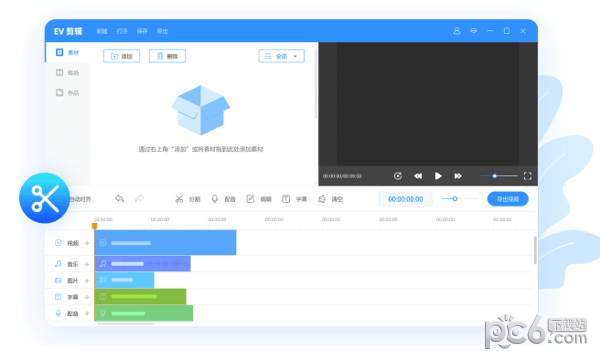Image resolution: width=600 pixels, height=361 pixels.
Task: Select the scissors 分割 split tool
Action: [188, 199]
